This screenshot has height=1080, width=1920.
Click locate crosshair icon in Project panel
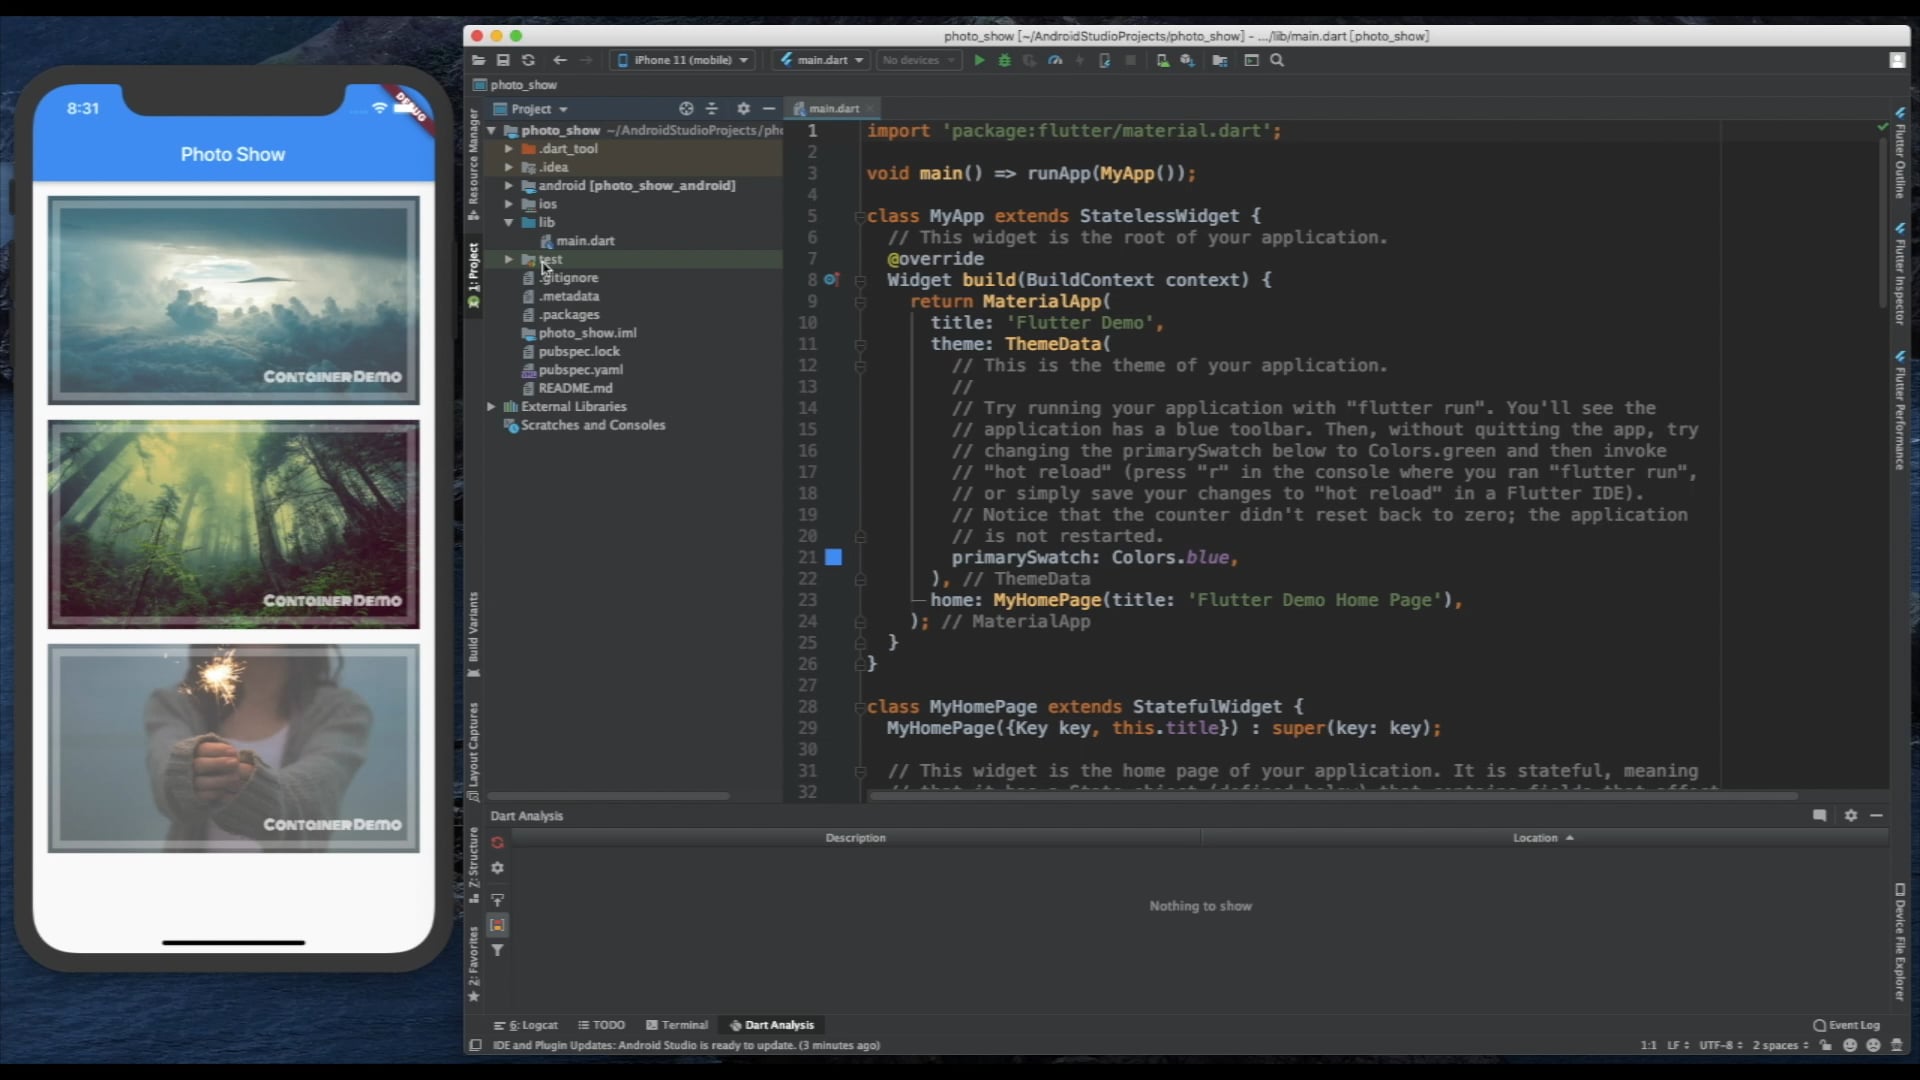click(x=686, y=108)
